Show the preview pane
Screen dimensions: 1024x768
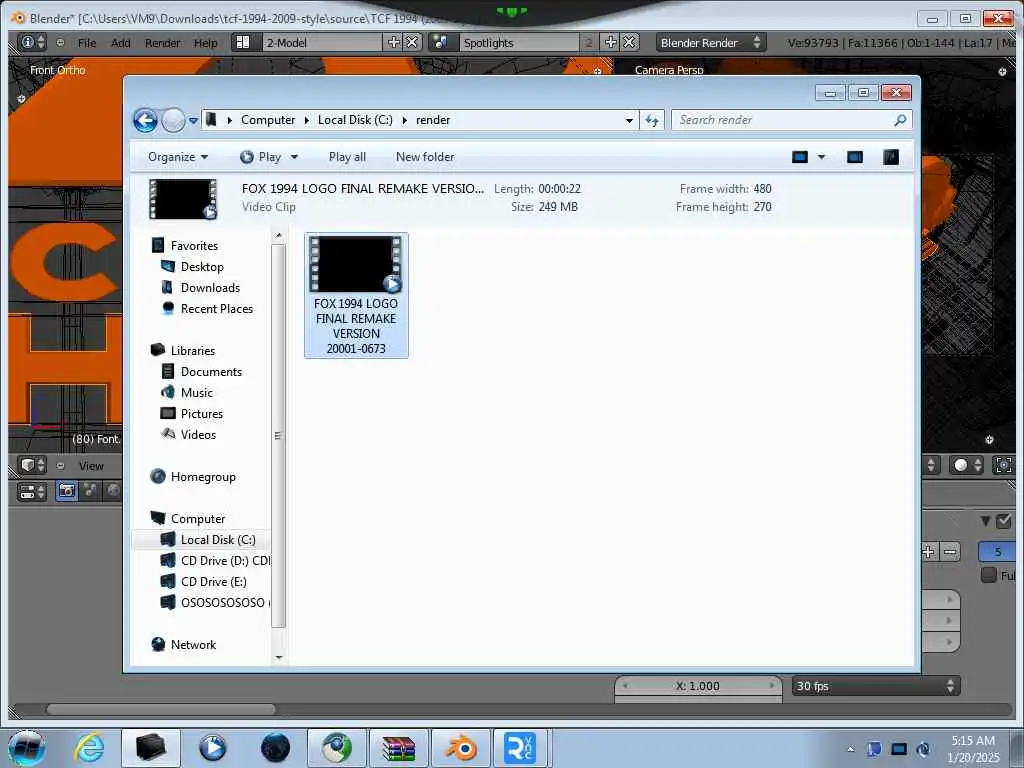tap(855, 157)
